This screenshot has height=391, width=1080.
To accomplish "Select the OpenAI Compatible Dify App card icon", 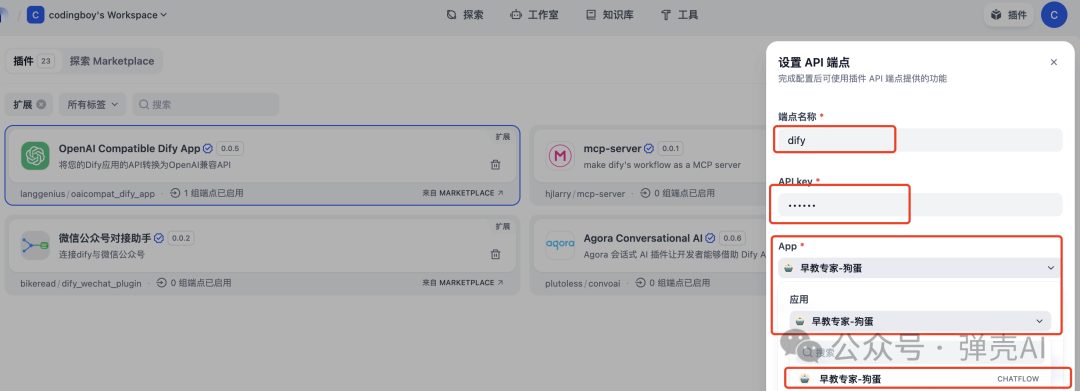I will pyautogui.click(x=35, y=156).
